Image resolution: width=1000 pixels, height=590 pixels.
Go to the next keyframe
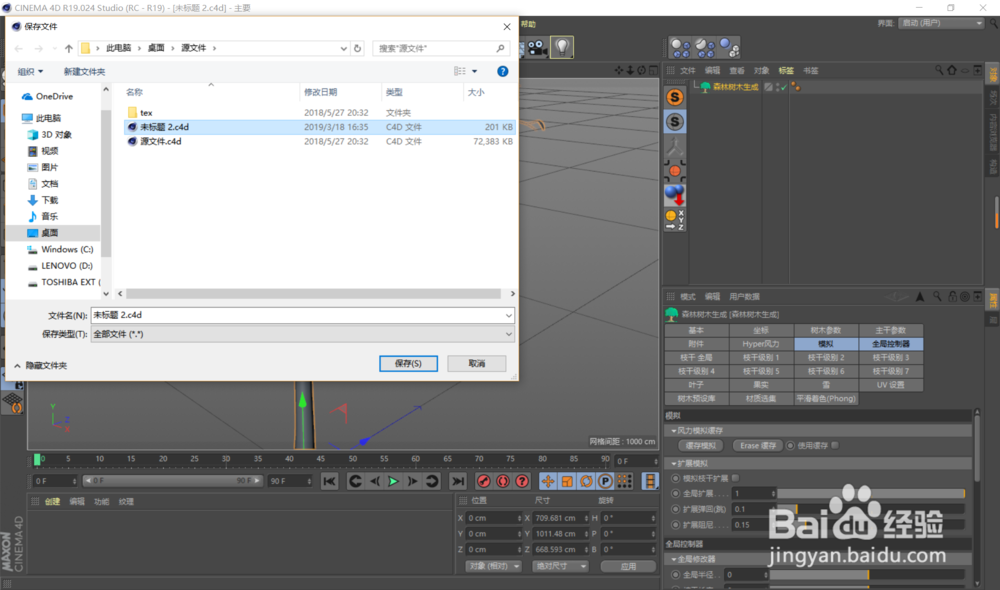pos(432,482)
